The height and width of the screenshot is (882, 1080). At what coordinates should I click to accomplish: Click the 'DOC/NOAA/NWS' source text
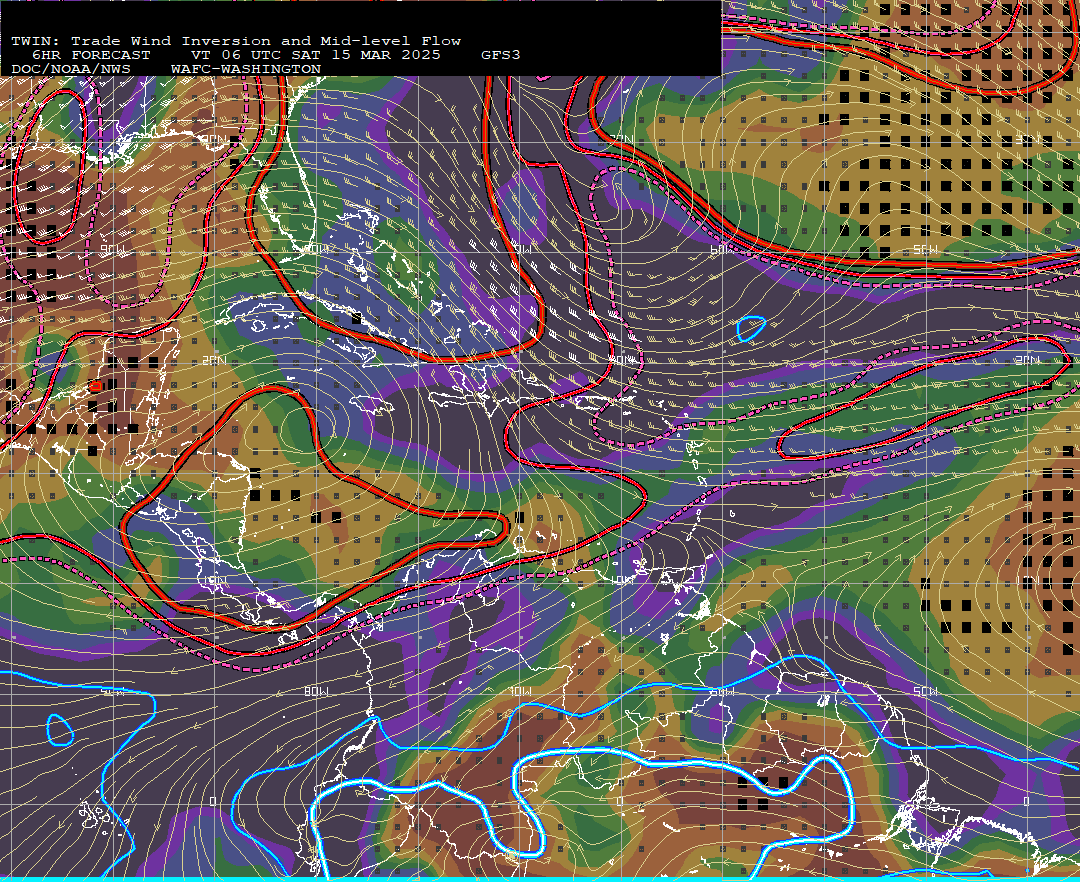(x=71, y=70)
